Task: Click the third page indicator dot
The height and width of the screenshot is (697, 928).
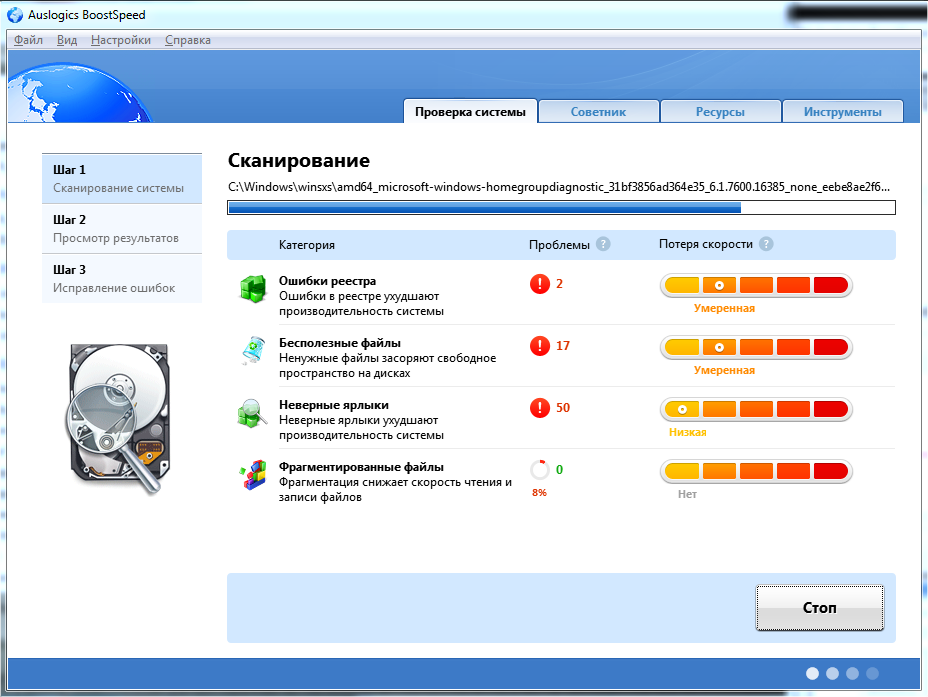Action: click(x=852, y=673)
